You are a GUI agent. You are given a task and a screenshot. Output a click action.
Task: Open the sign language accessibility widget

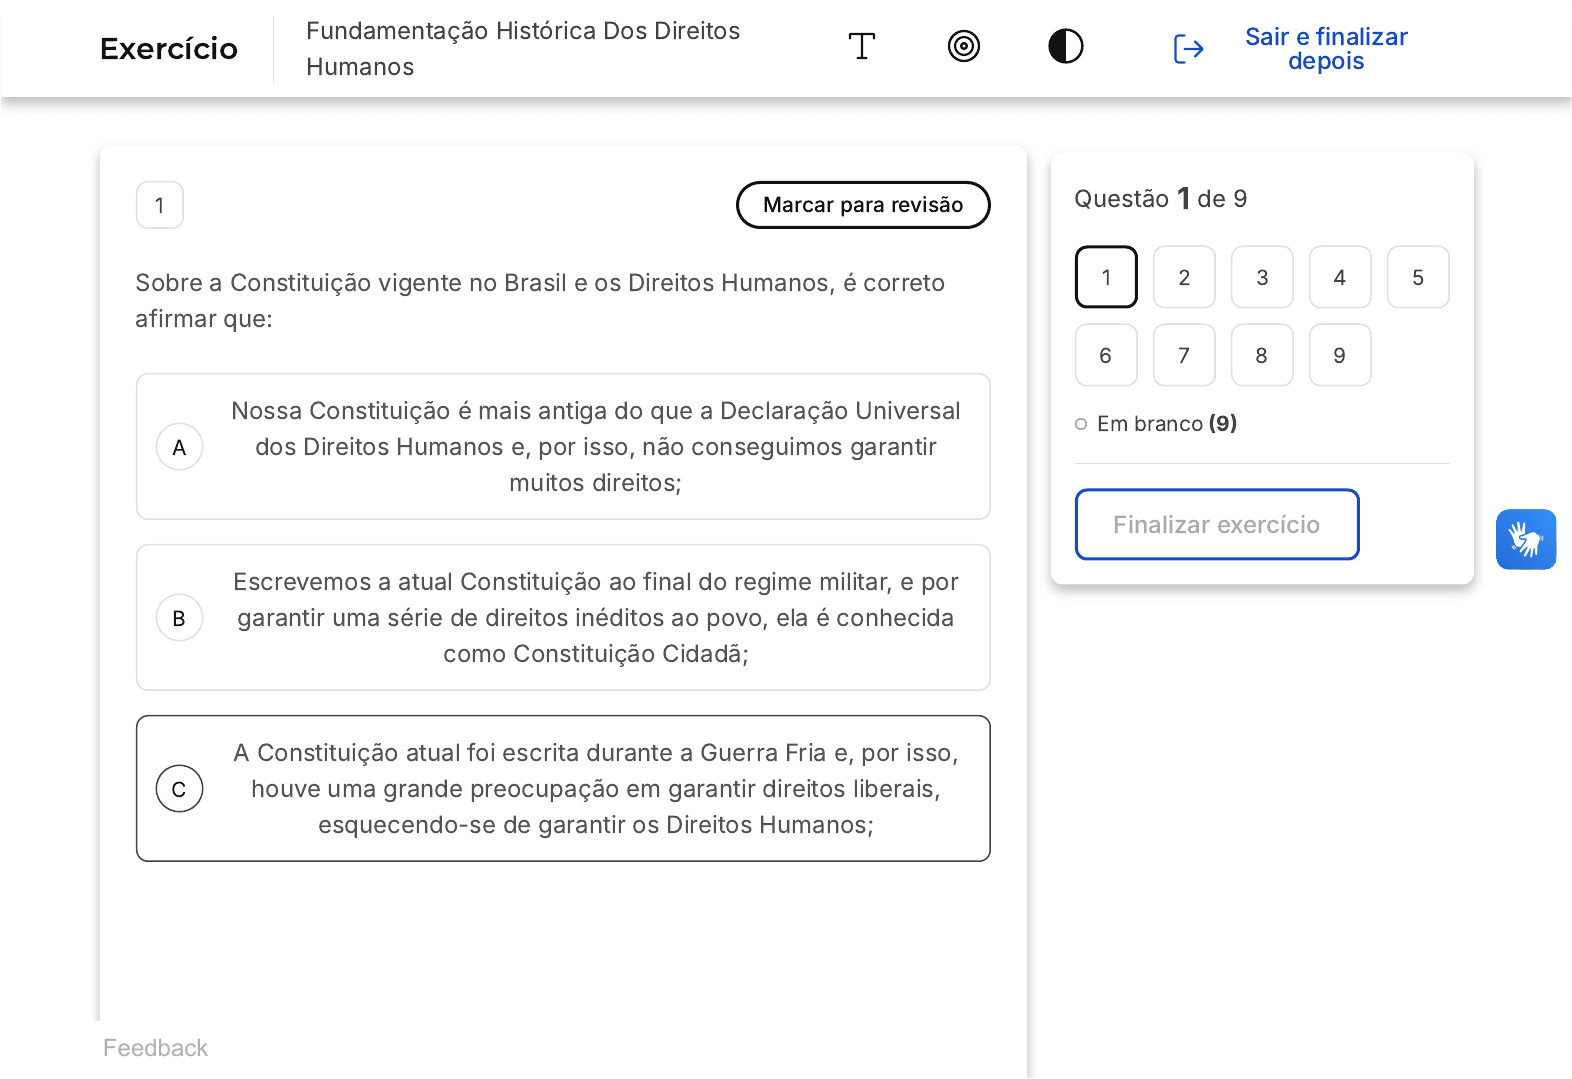(1525, 540)
